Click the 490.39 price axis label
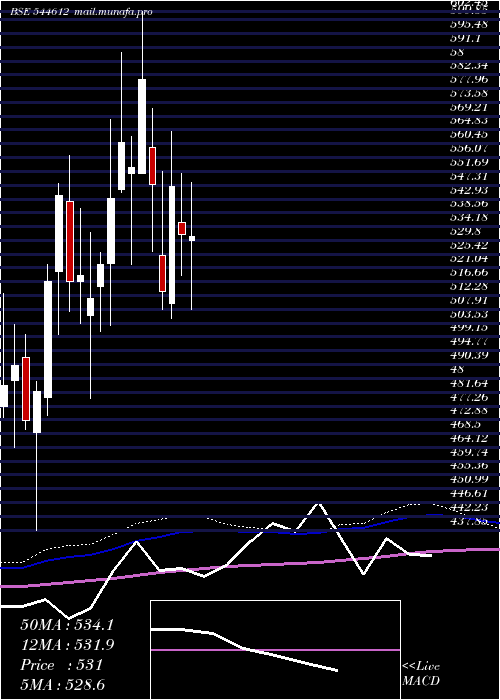 468,356
